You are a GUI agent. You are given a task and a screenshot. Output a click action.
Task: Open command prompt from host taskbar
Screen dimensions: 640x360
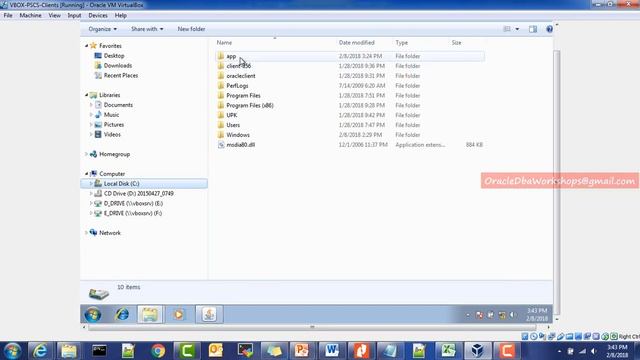(99, 351)
